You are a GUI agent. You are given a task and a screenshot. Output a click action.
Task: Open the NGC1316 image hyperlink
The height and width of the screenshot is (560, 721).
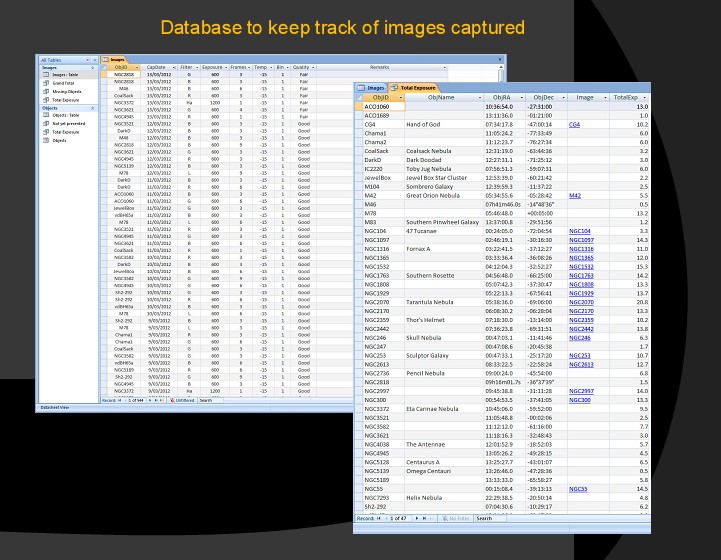tap(581, 249)
